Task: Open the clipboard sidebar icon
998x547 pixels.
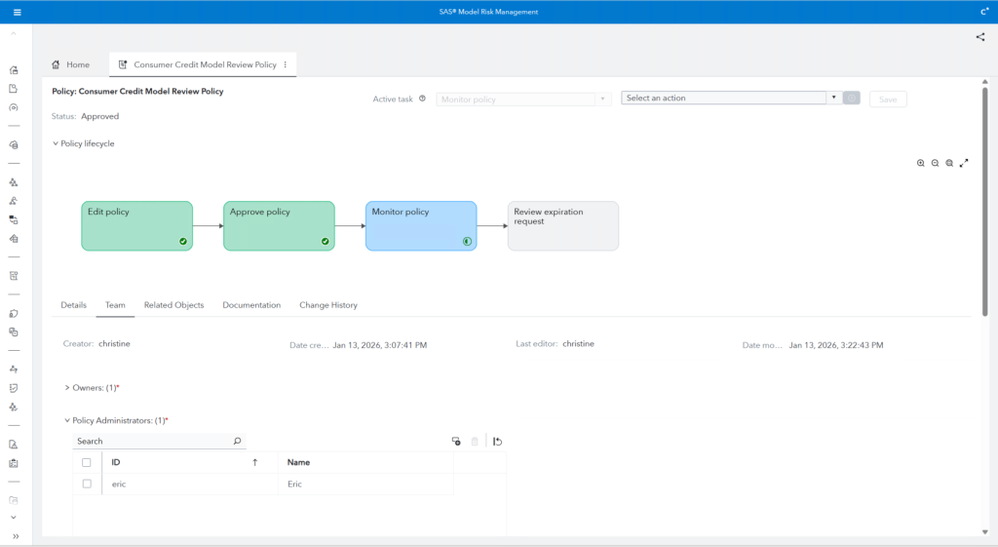Action: 13,463
